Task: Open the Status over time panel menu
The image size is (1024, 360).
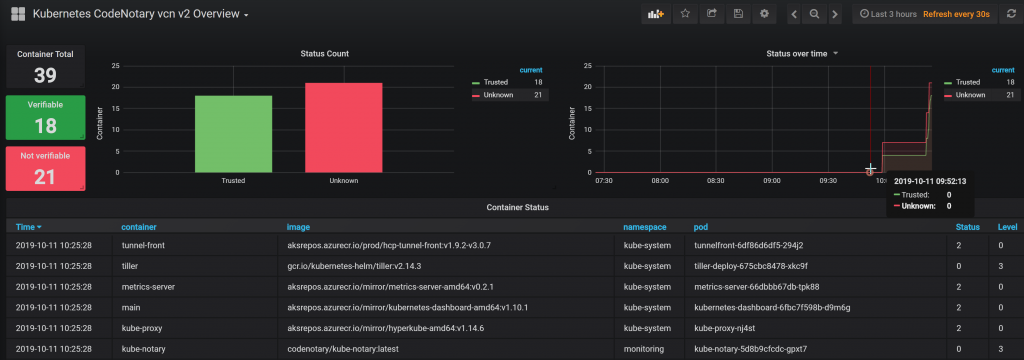Action: click(802, 54)
